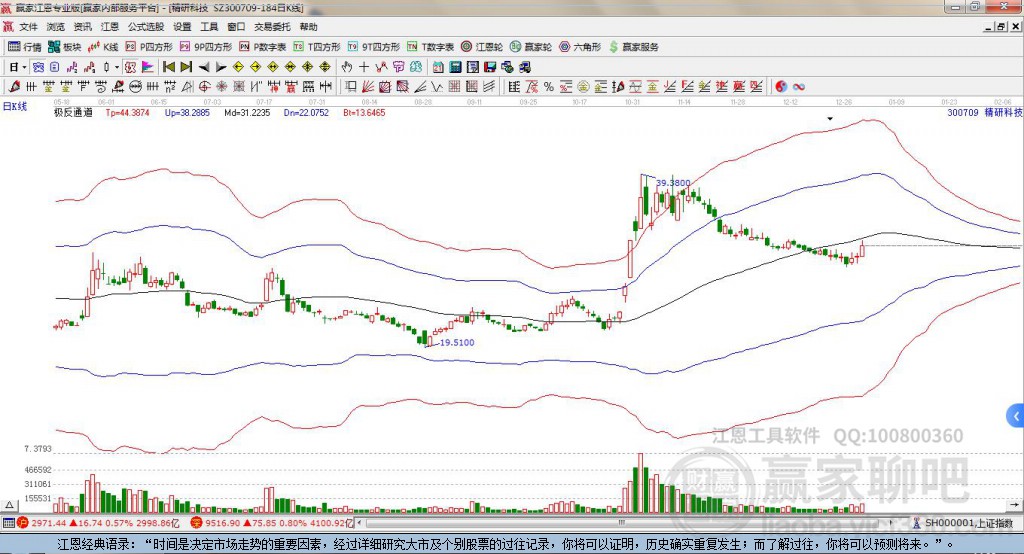The height and width of the screenshot is (554, 1024).
Task: Open the 江恩轮 tool
Action: [482, 47]
